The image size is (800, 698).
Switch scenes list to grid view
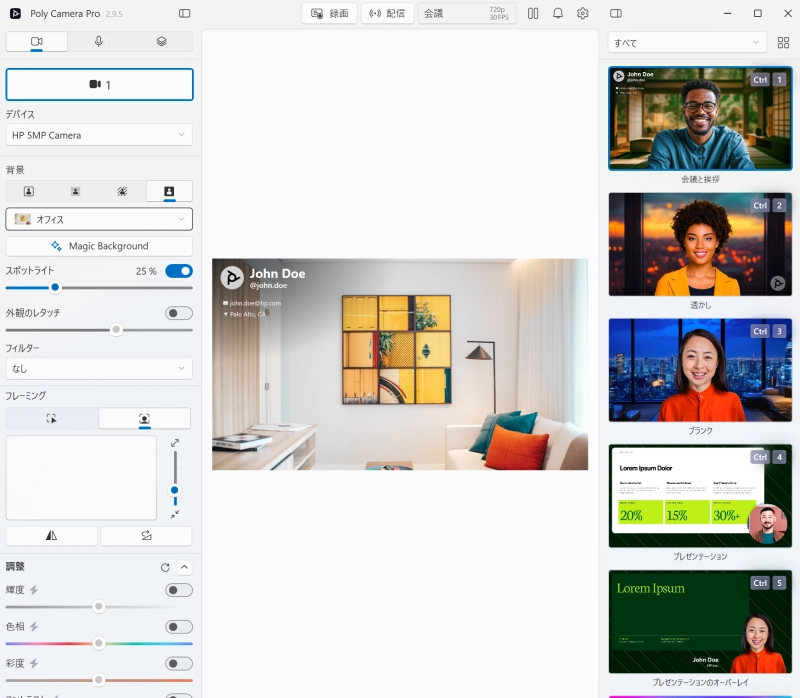coord(783,43)
